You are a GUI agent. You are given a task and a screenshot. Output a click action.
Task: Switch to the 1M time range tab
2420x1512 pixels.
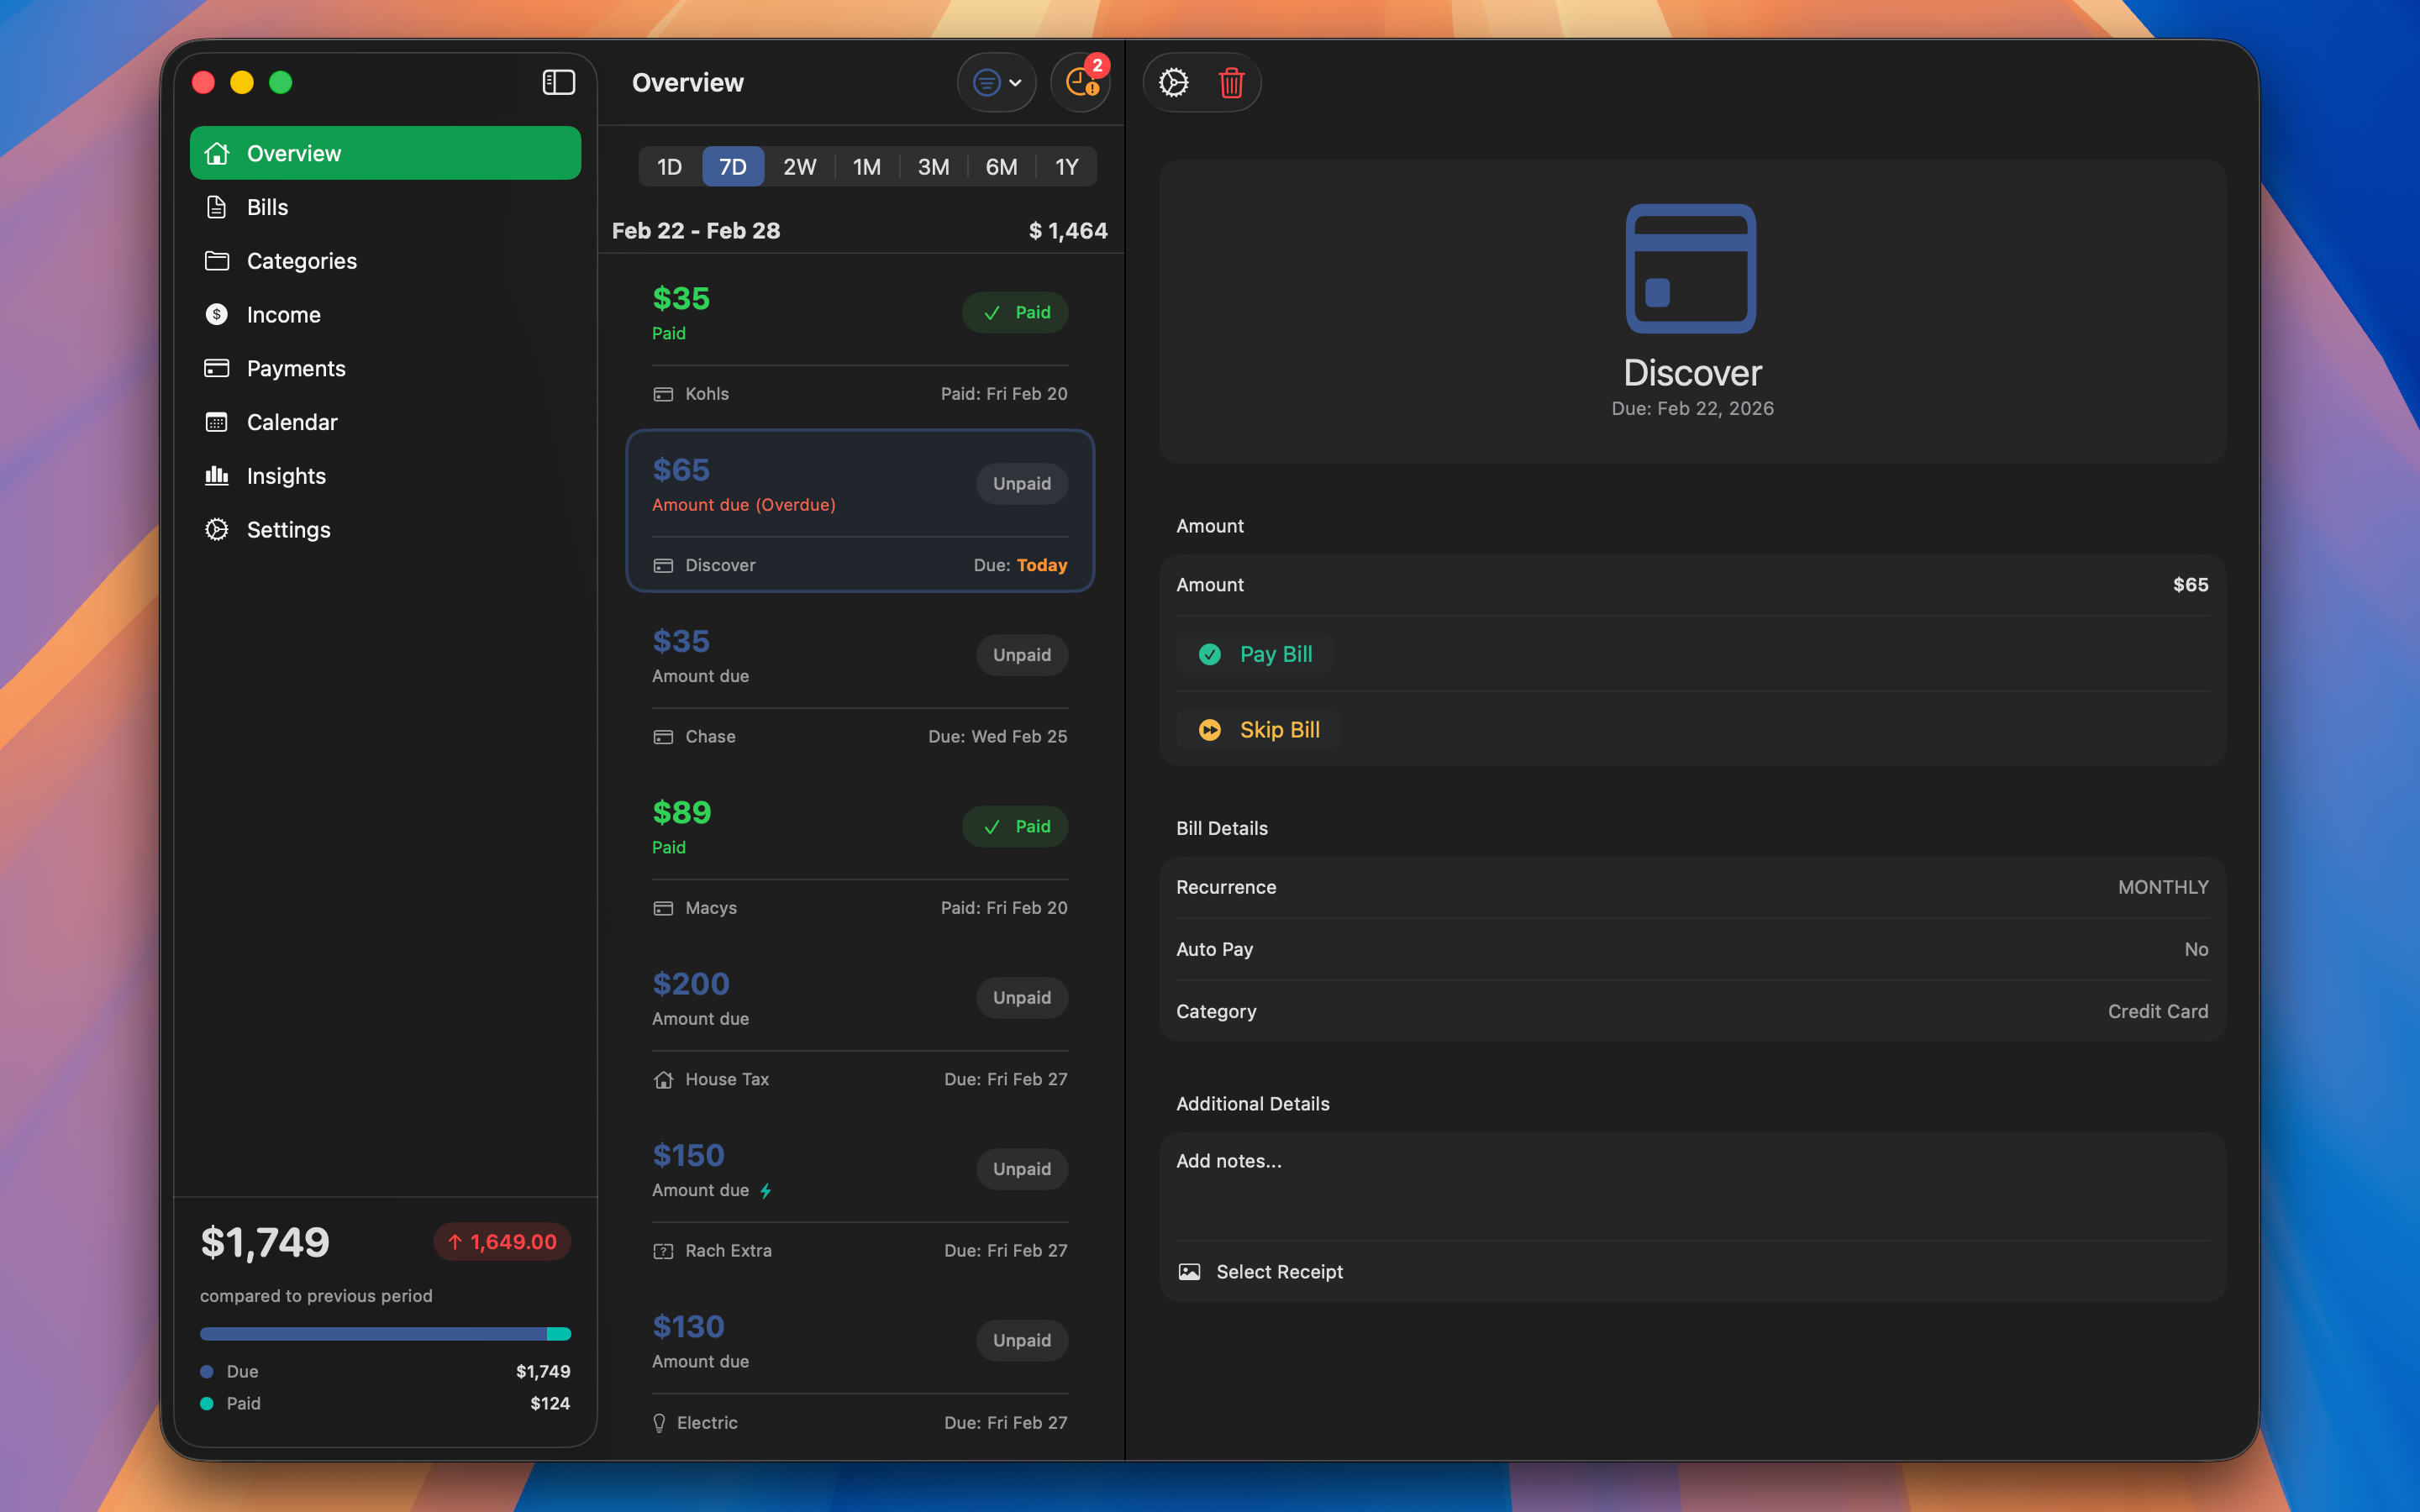[866, 167]
